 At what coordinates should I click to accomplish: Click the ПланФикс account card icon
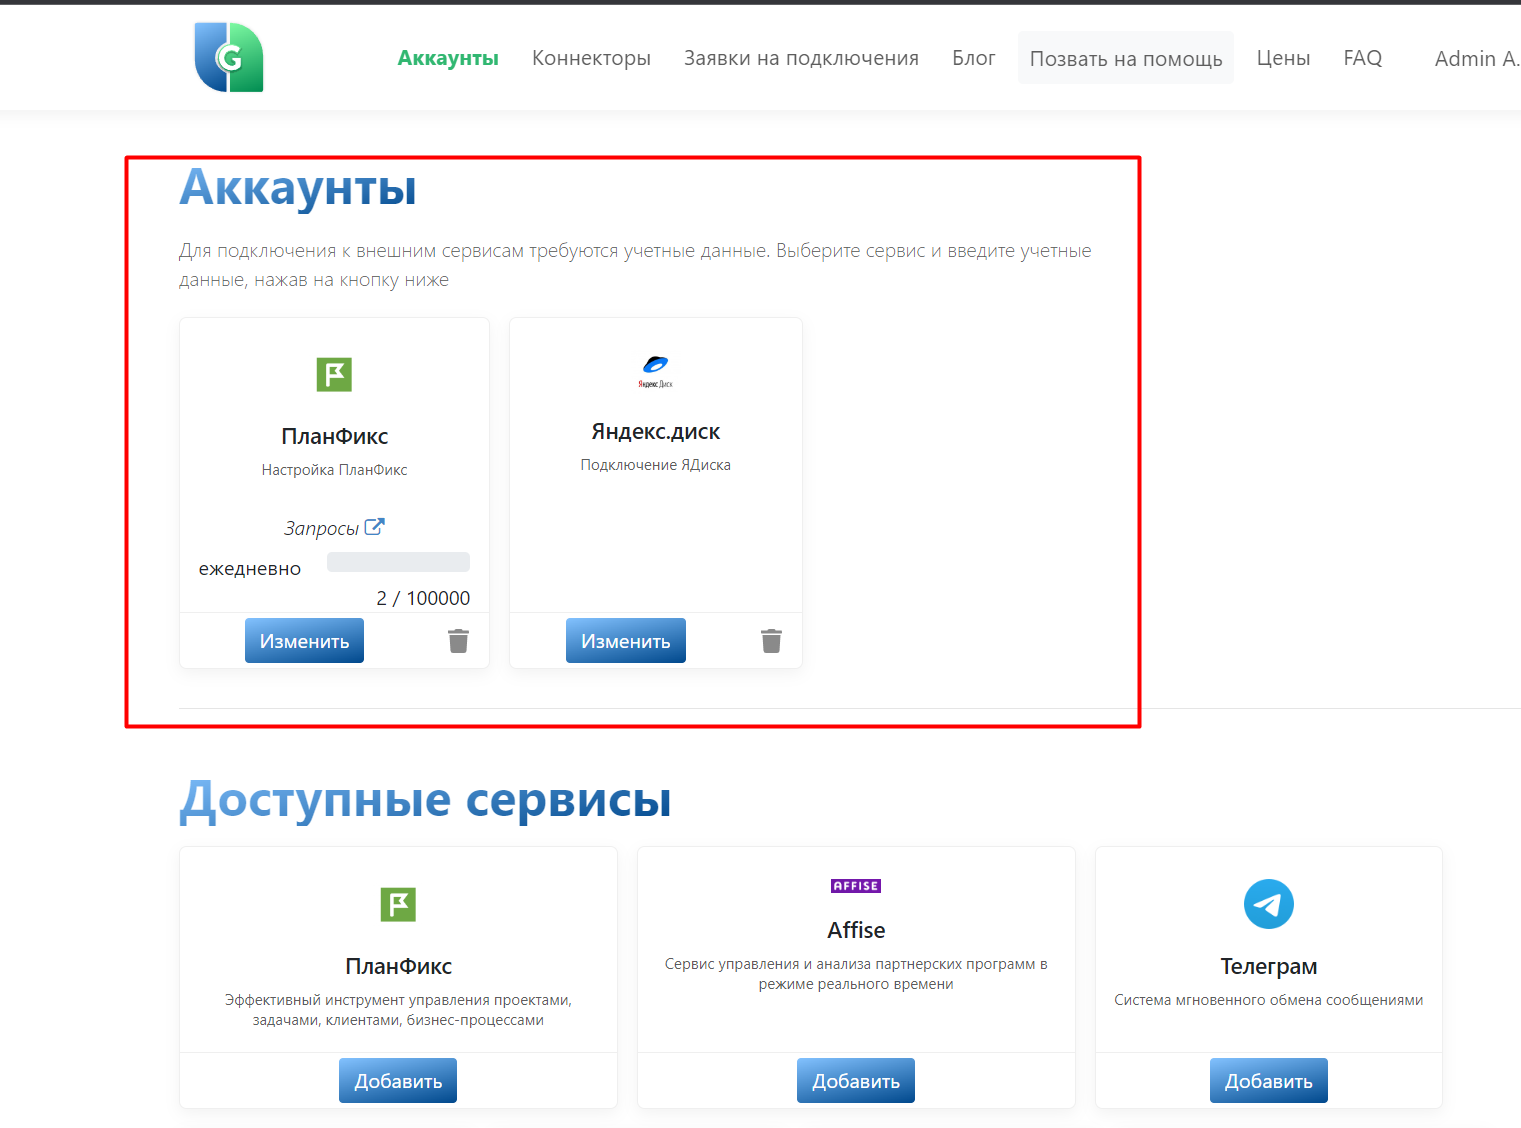click(334, 375)
